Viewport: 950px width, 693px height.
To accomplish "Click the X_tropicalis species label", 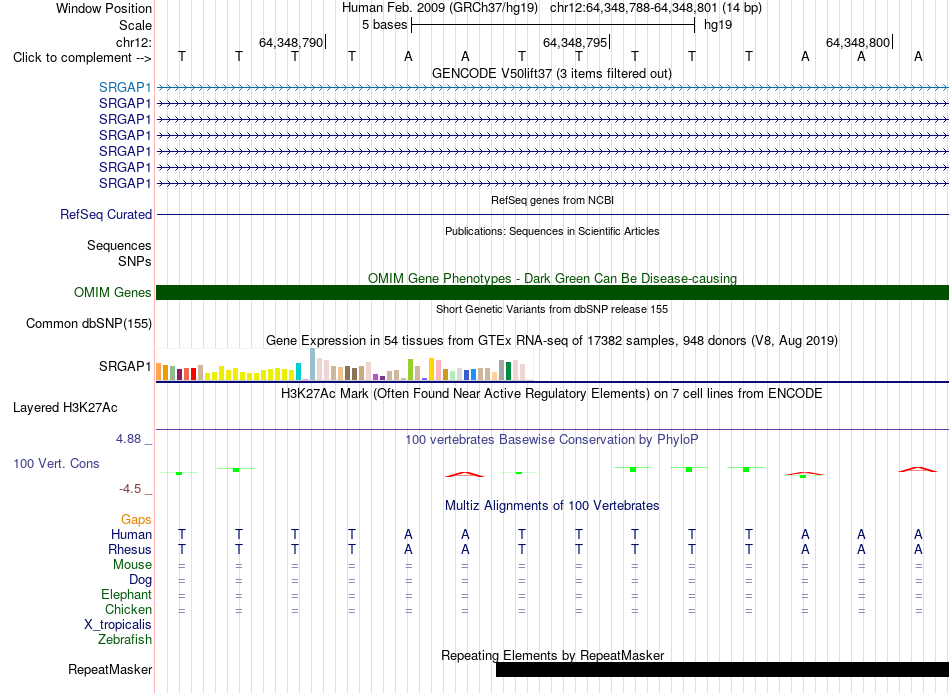I will tap(118, 625).
